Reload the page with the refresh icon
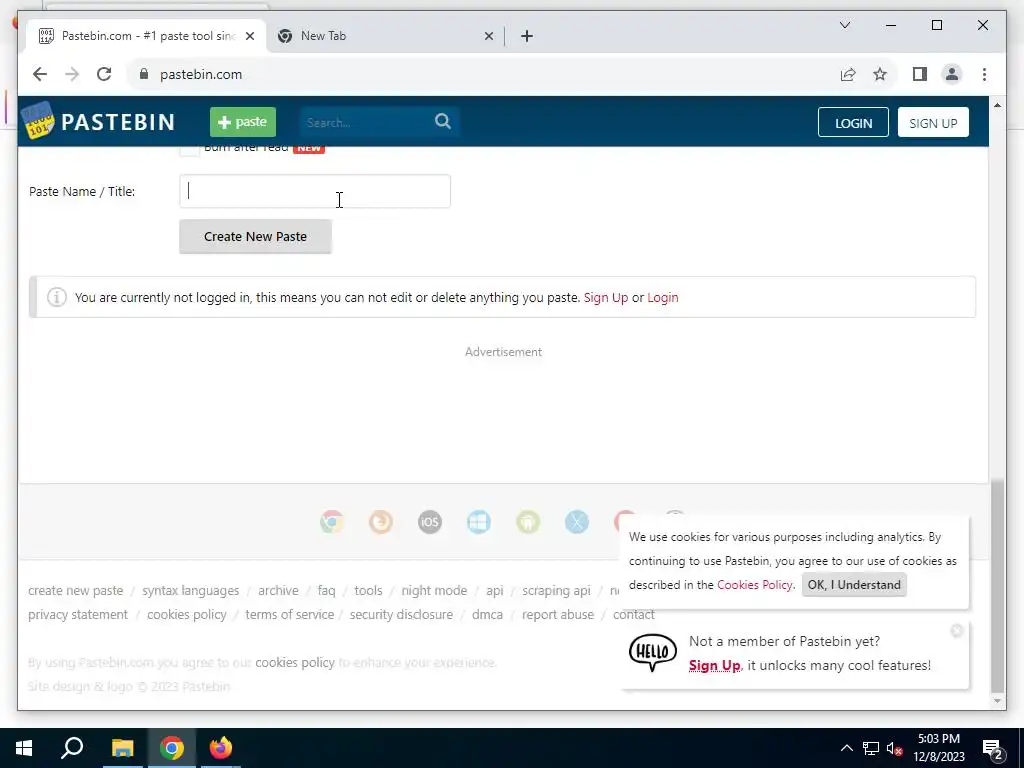1024x768 pixels. 104,74
